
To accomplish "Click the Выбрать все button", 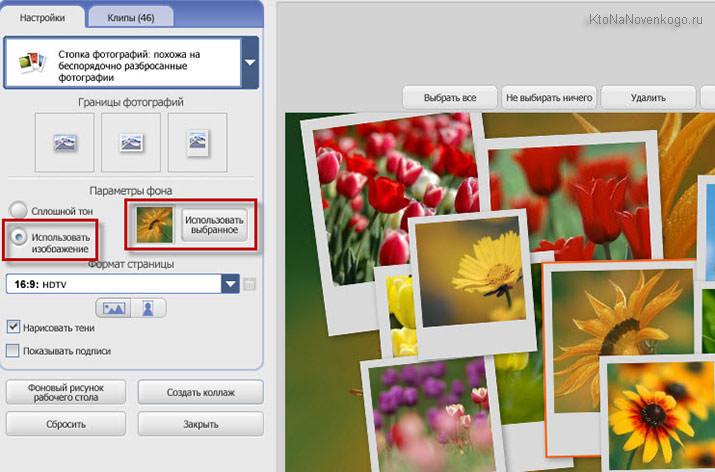I will click(450, 98).
